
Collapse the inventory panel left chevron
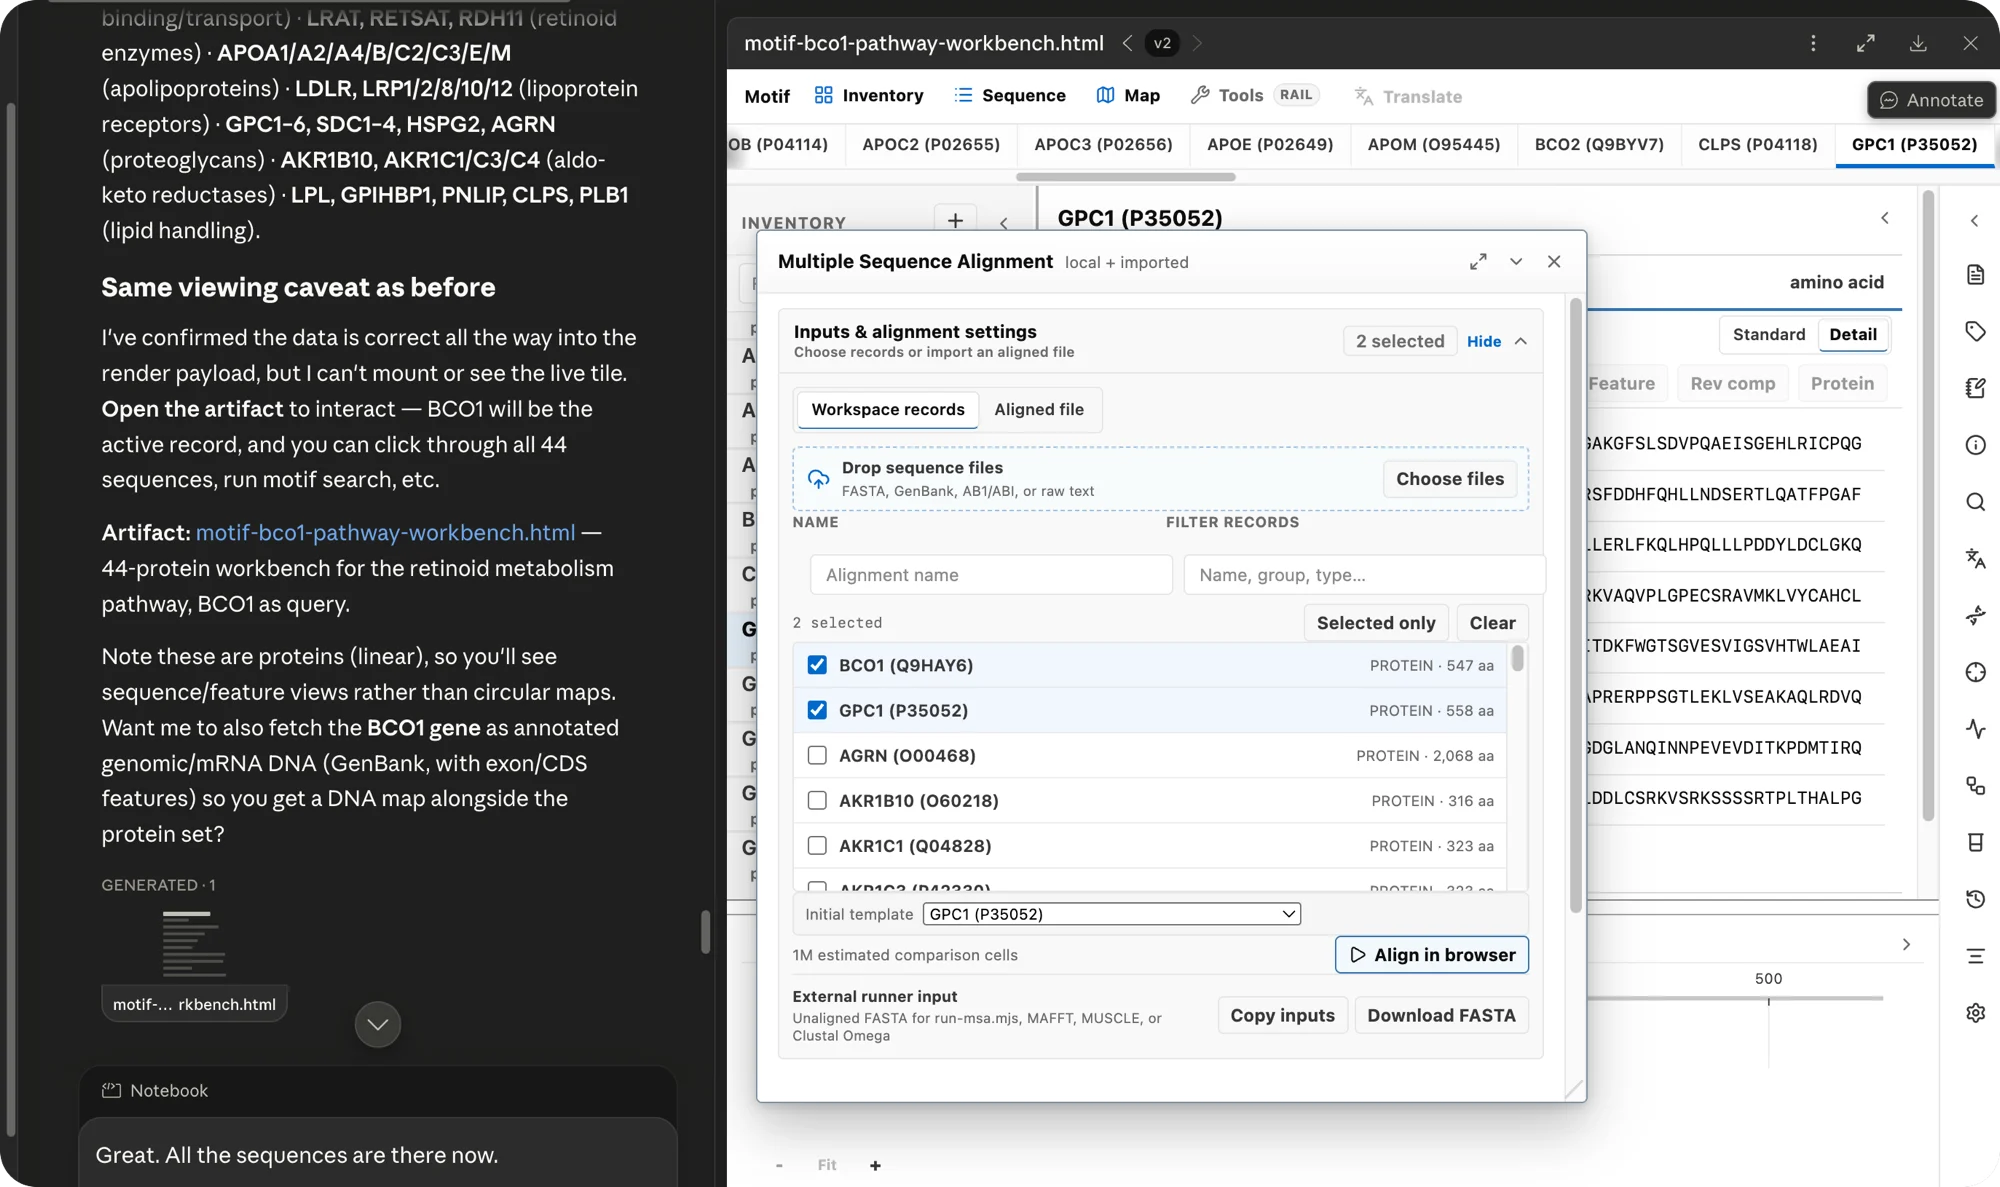[1004, 222]
